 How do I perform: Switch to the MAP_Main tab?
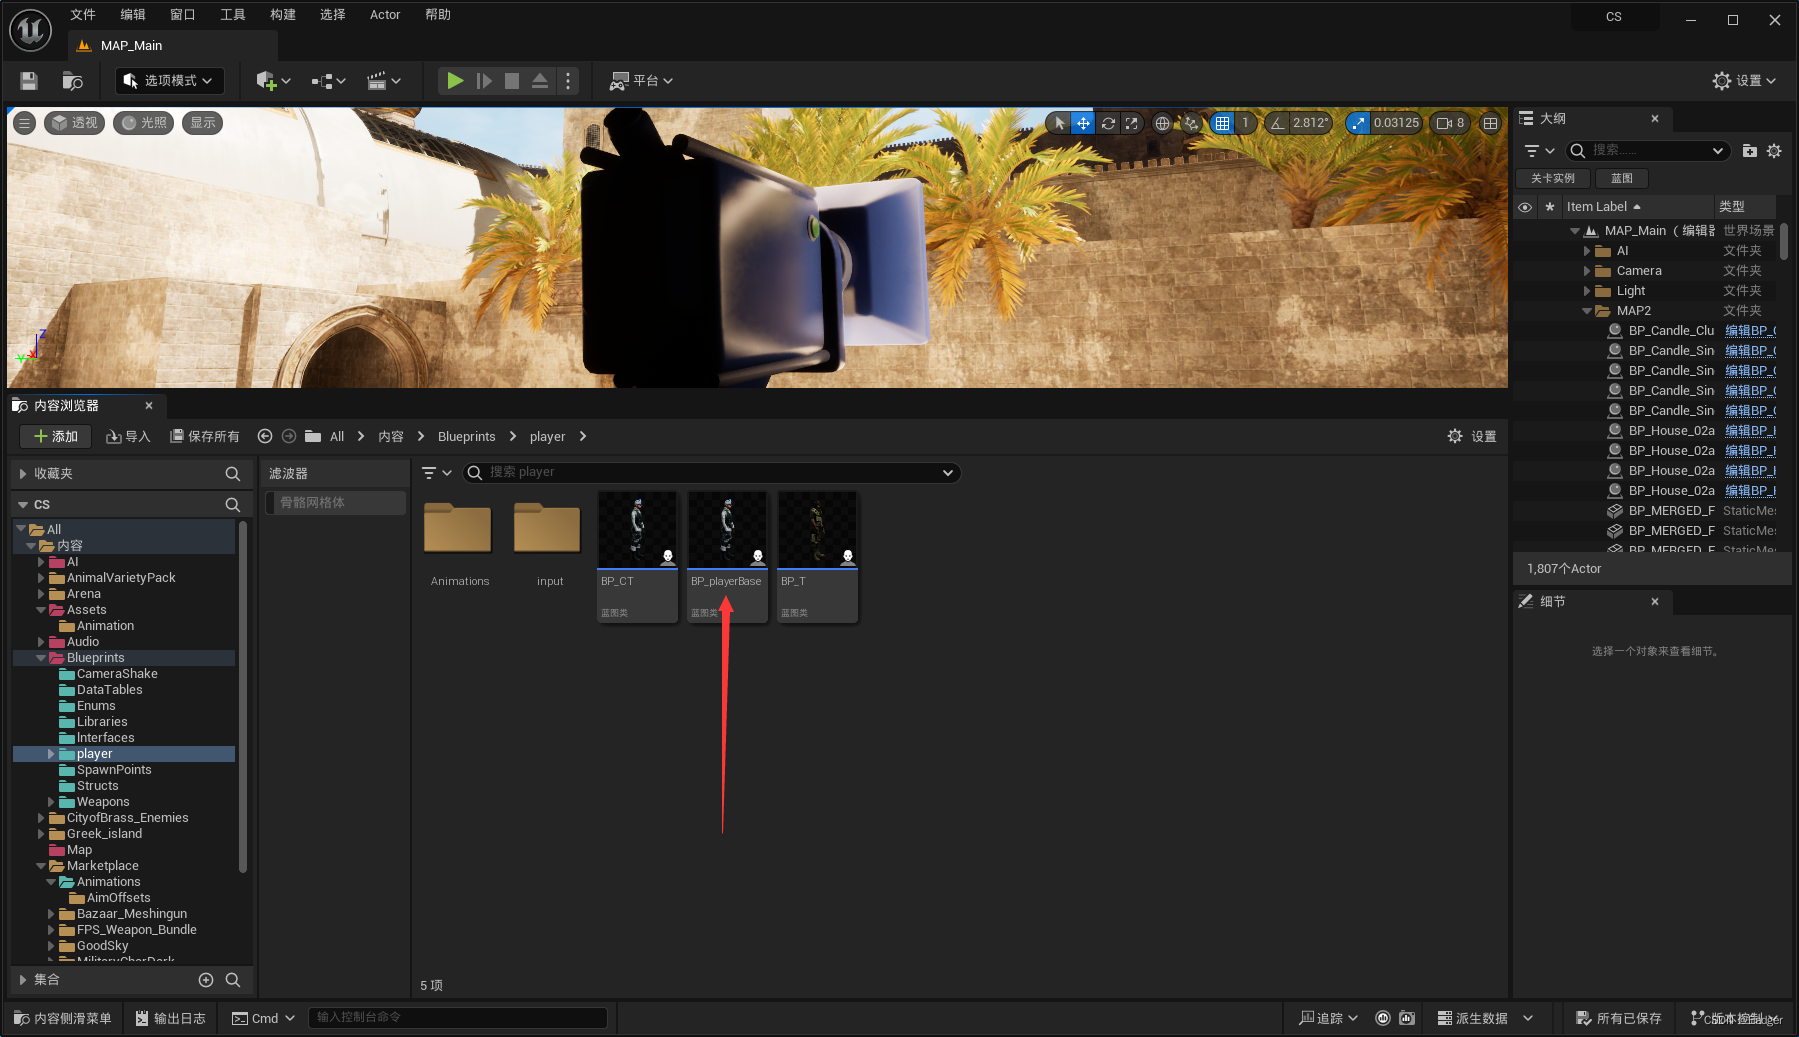[131, 46]
